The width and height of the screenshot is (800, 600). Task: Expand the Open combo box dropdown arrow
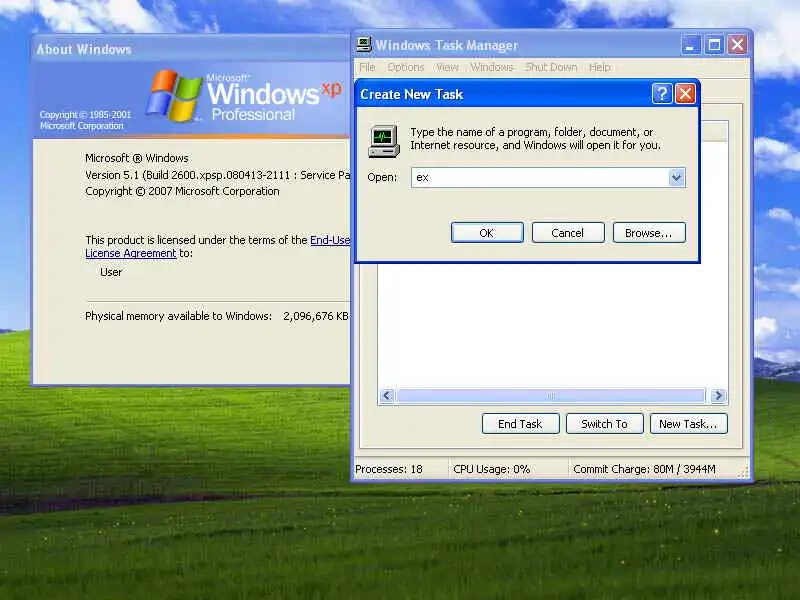pyautogui.click(x=676, y=178)
